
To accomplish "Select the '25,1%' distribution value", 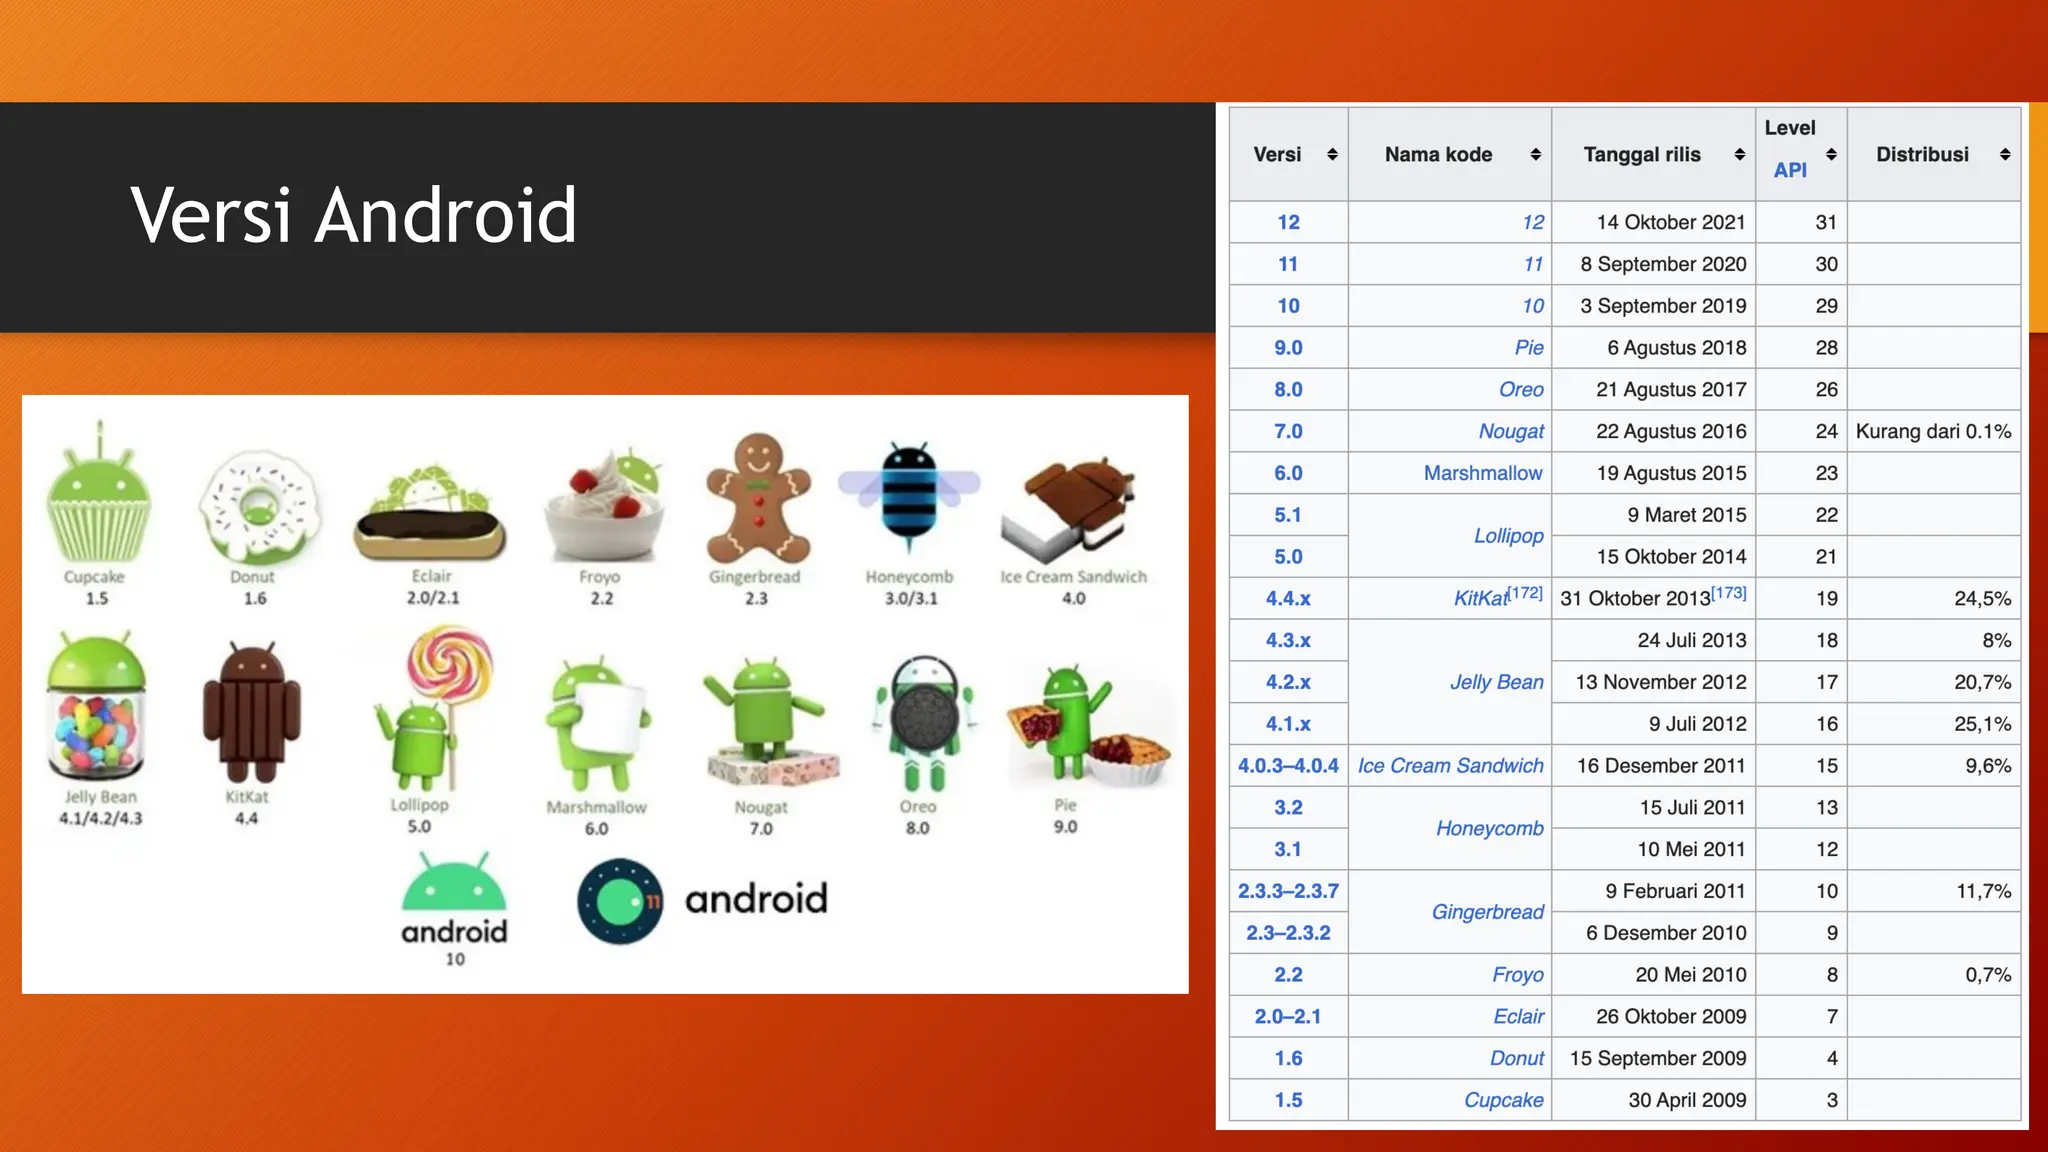I will [1983, 724].
